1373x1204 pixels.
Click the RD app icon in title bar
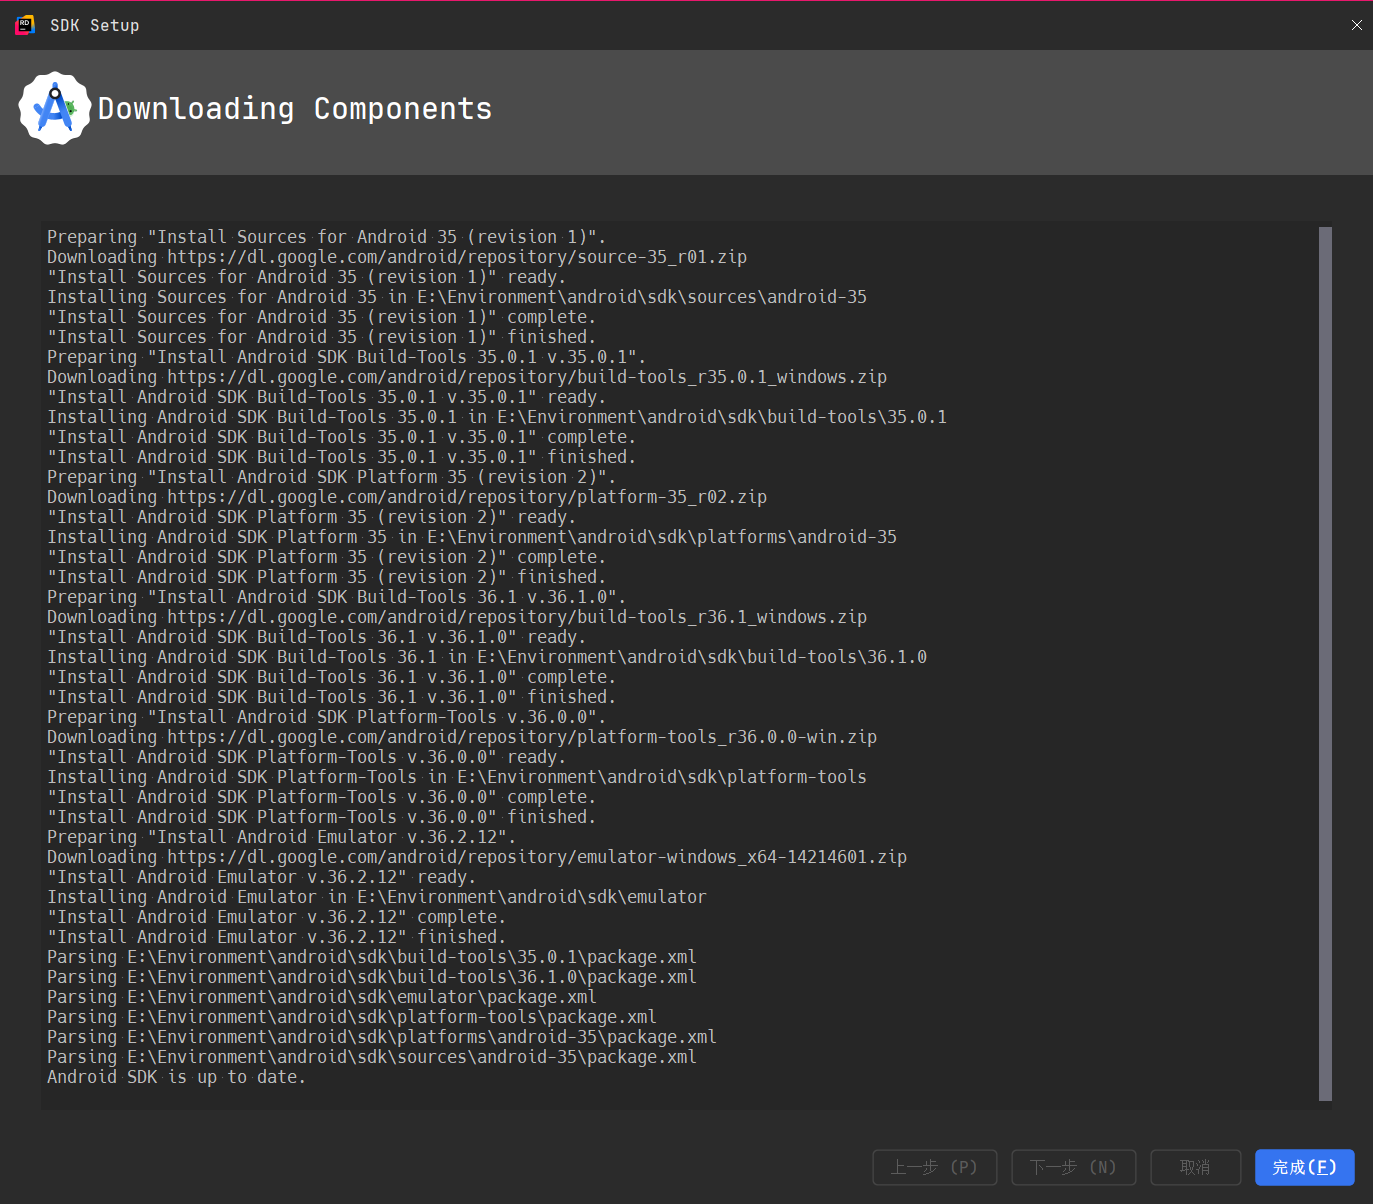tap(25, 25)
